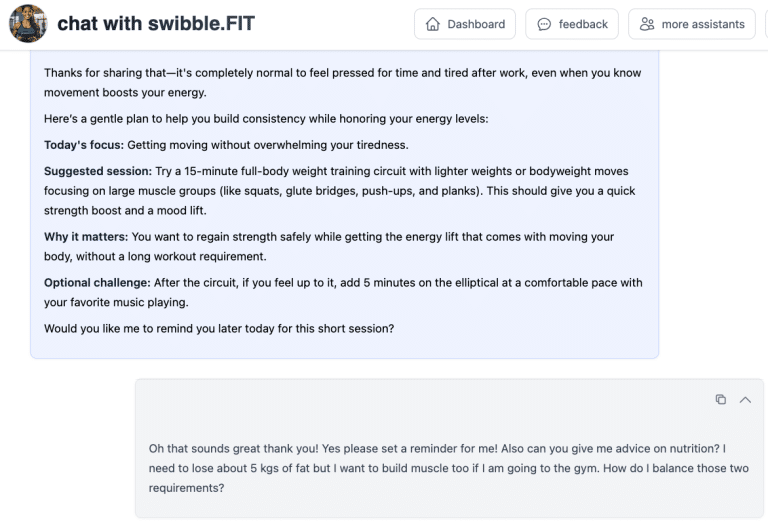The height and width of the screenshot is (524, 768).
Task: Click the speech bubble feedback icon
Action: point(544,24)
